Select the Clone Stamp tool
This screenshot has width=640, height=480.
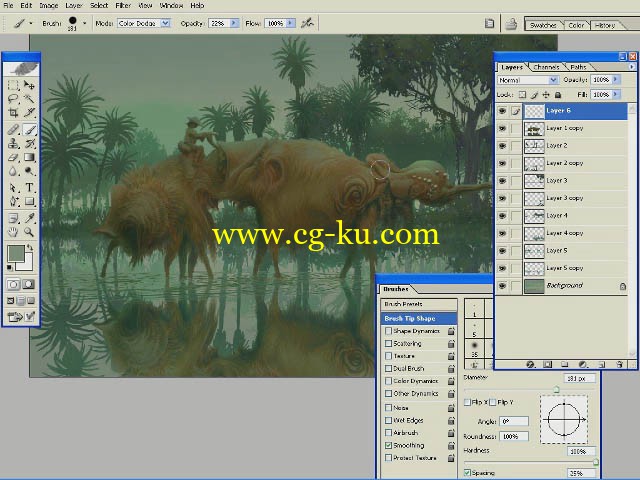click(13, 143)
